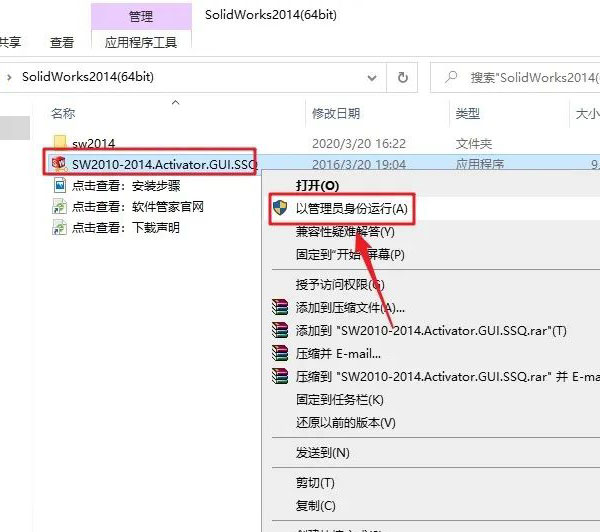Choose 添加到压缩文件(A)... entry
The width and height of the screenshot is (600, 532).
coord(350,307)
